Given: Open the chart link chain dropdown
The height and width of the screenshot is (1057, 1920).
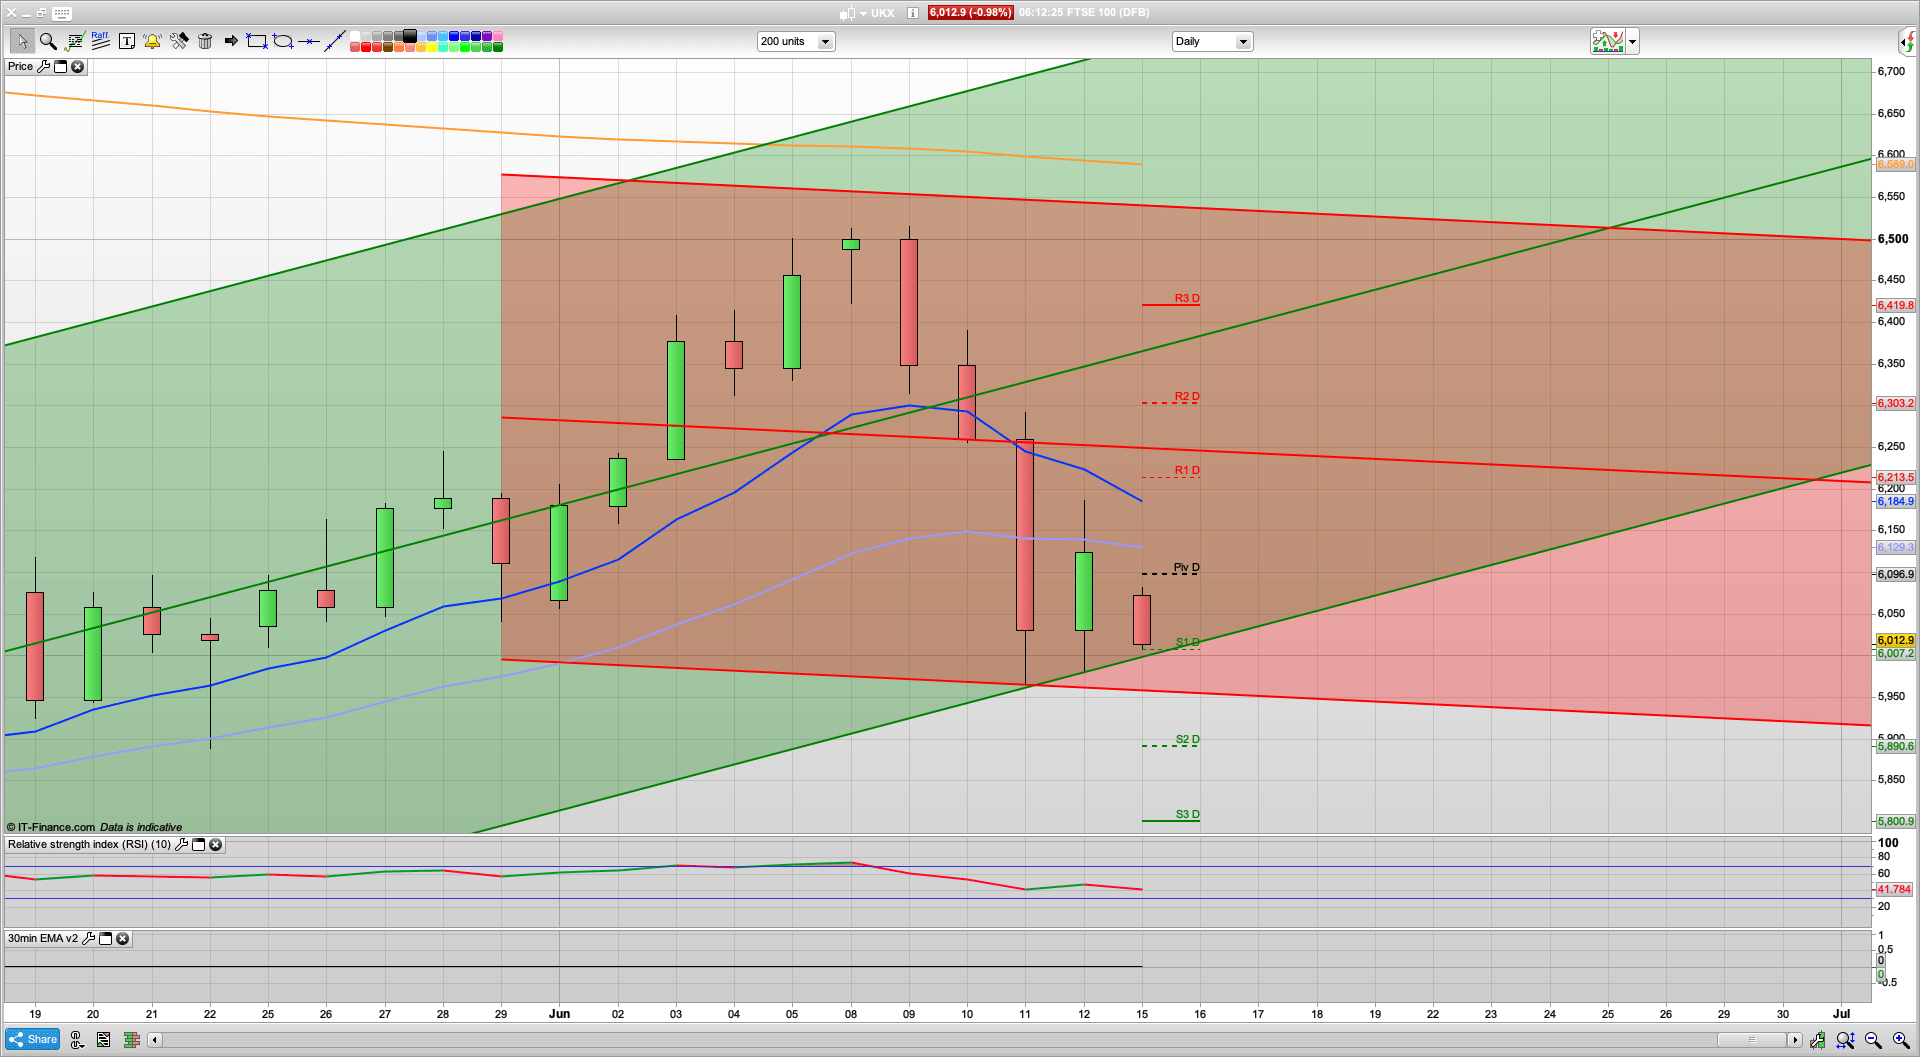Looking at the screenshot, I should coord(76,1040).
